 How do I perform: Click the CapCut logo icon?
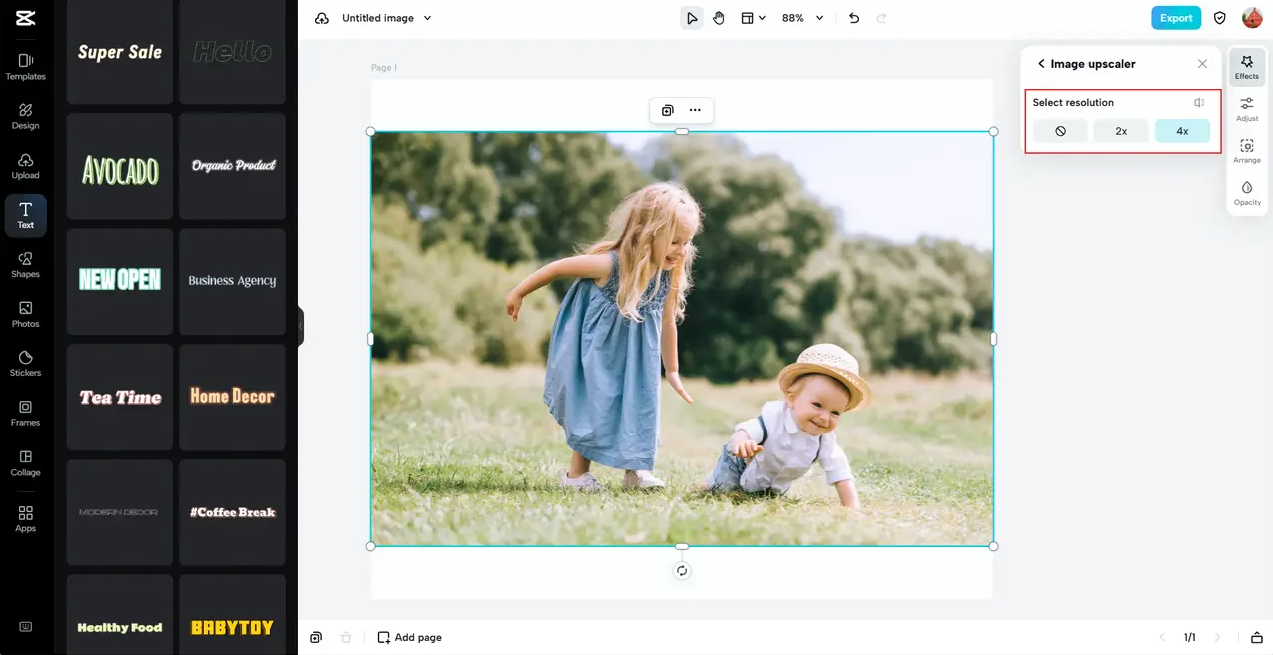click(25, 17)
